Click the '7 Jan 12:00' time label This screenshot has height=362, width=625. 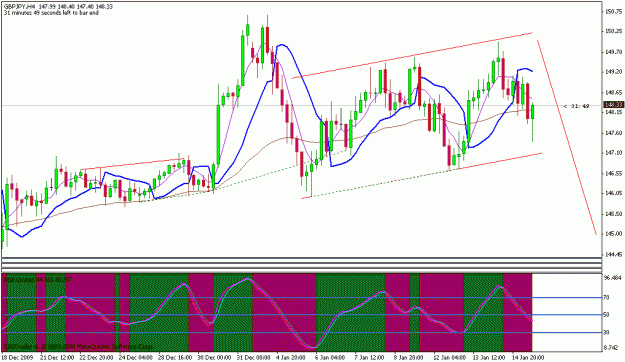click(x=369, y=357)
